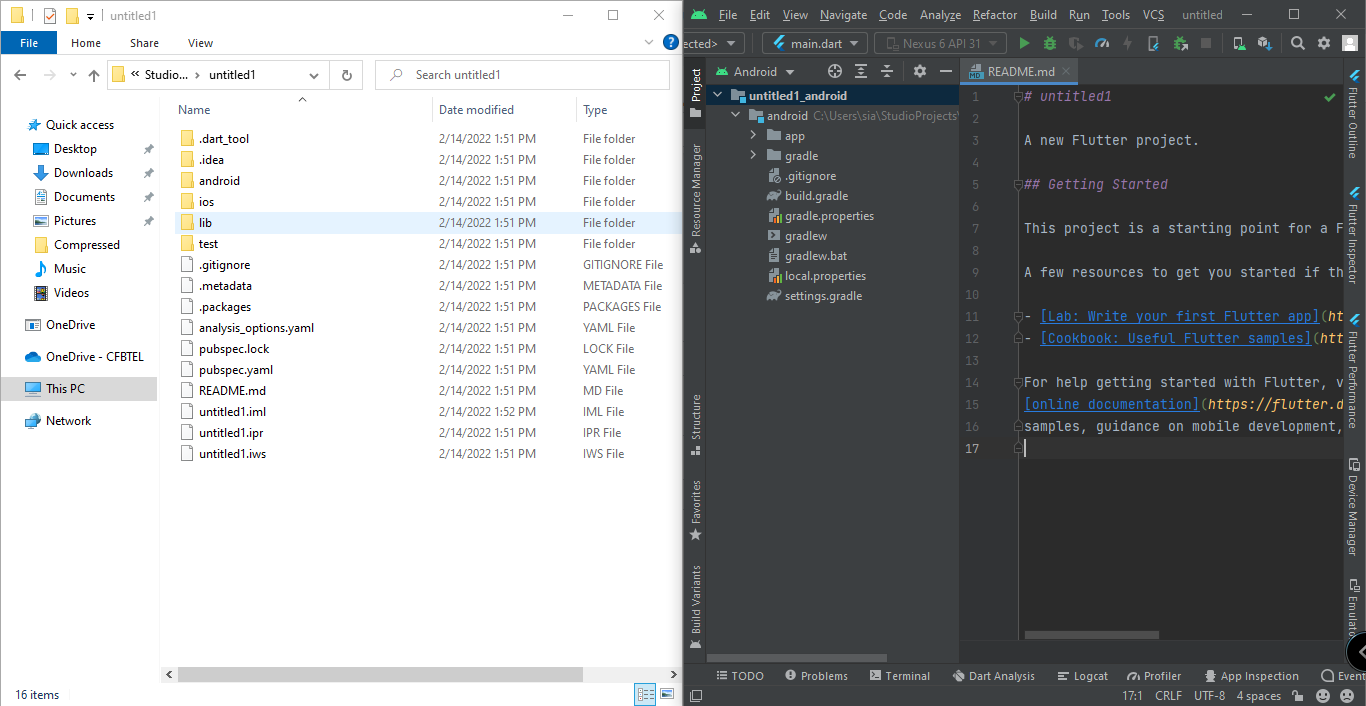The image size is (1366, 706).
Task: Click Attach Debugger to Android Process icon
Action: click(x=1180, y=43)
